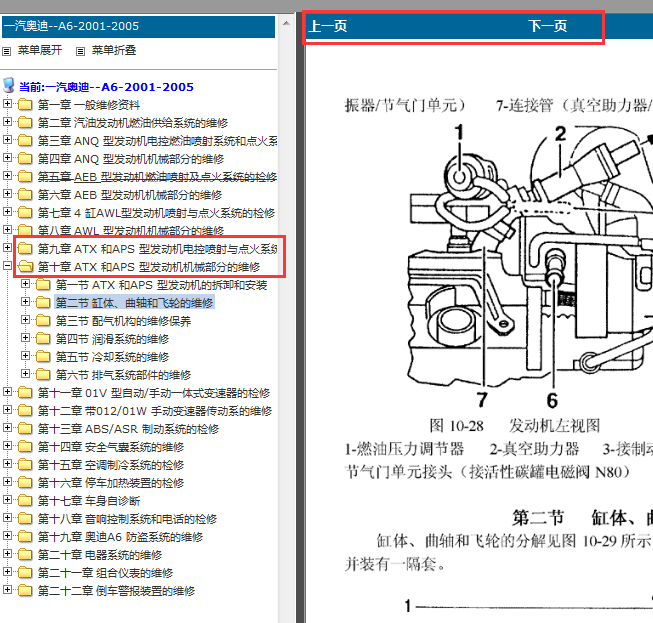Click the 一汽奥迪--A6-2001-2005 title bar
Image resolution: width=653 pixels, height=623 pixels.
click(x=138, y=27)
